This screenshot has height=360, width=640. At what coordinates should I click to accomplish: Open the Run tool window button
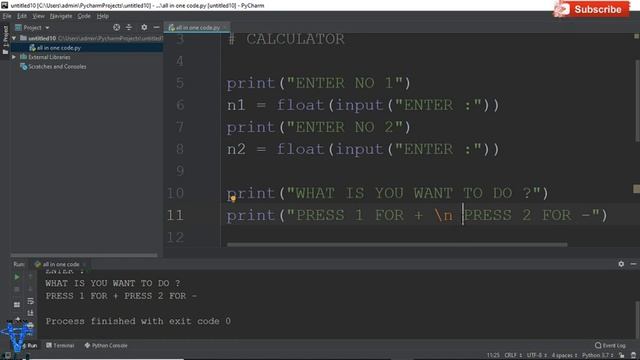(29, 346)
